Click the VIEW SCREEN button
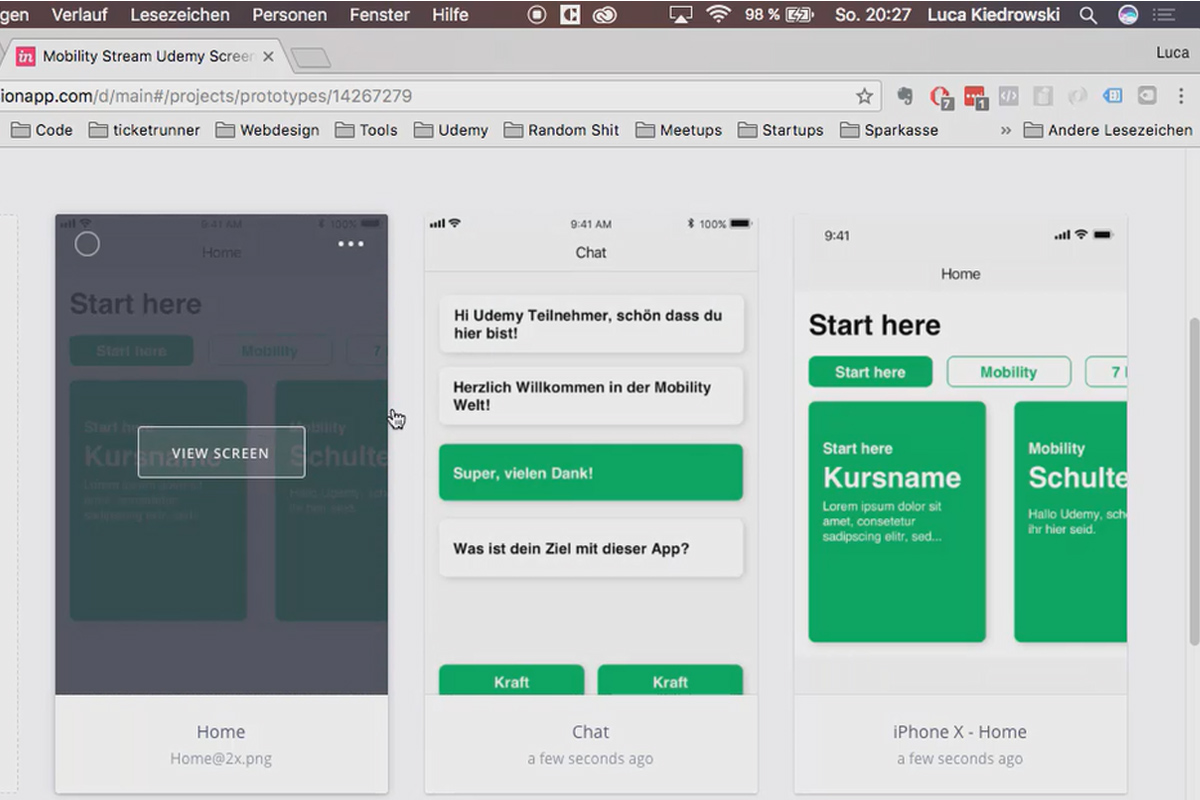The width and height of the screenshot is (1200, 800). click(221, 453)
